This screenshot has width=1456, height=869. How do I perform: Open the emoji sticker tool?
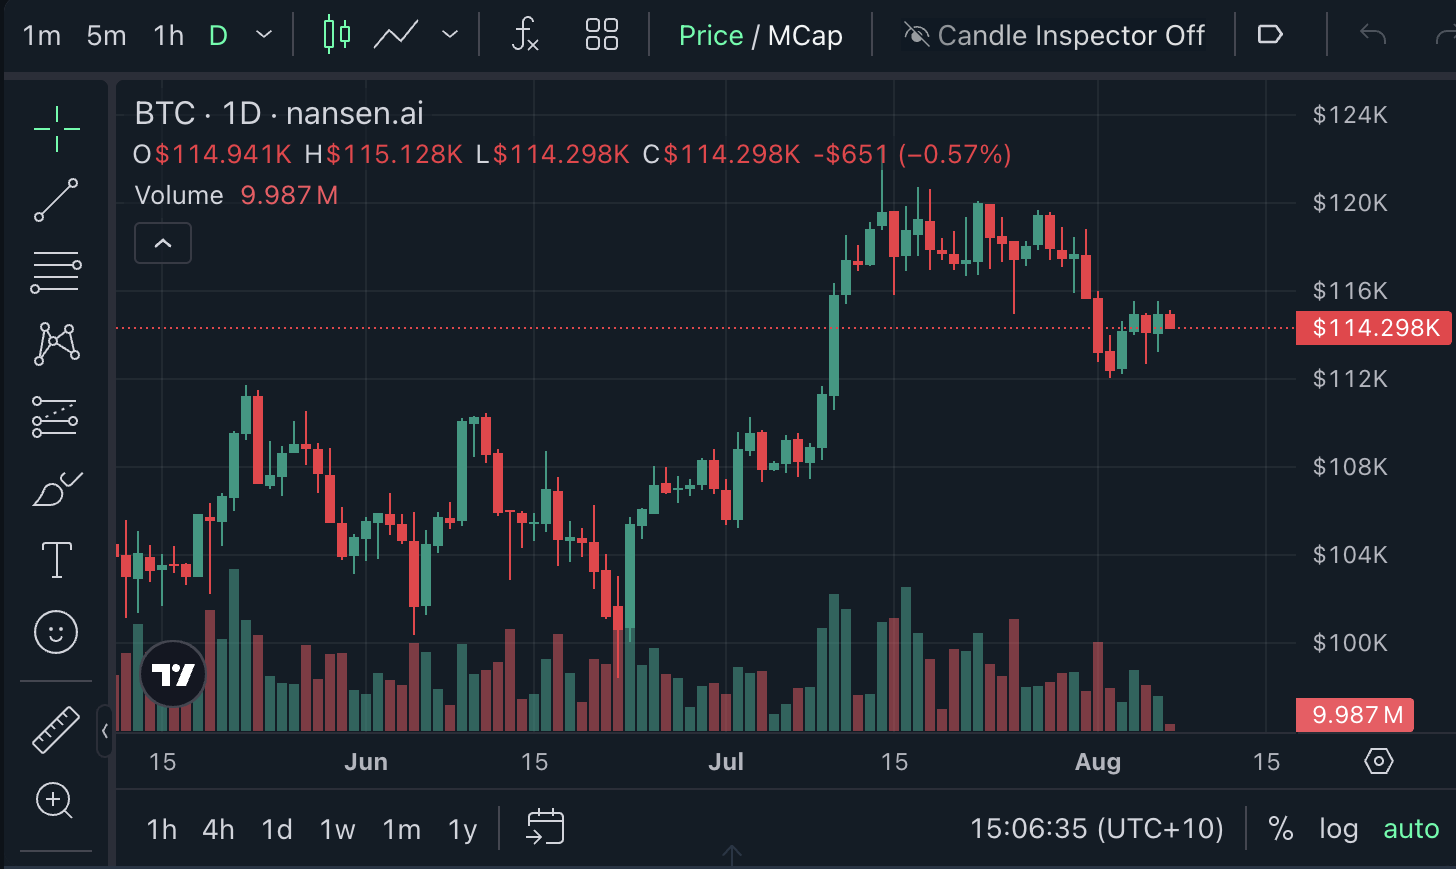(56, 632)
